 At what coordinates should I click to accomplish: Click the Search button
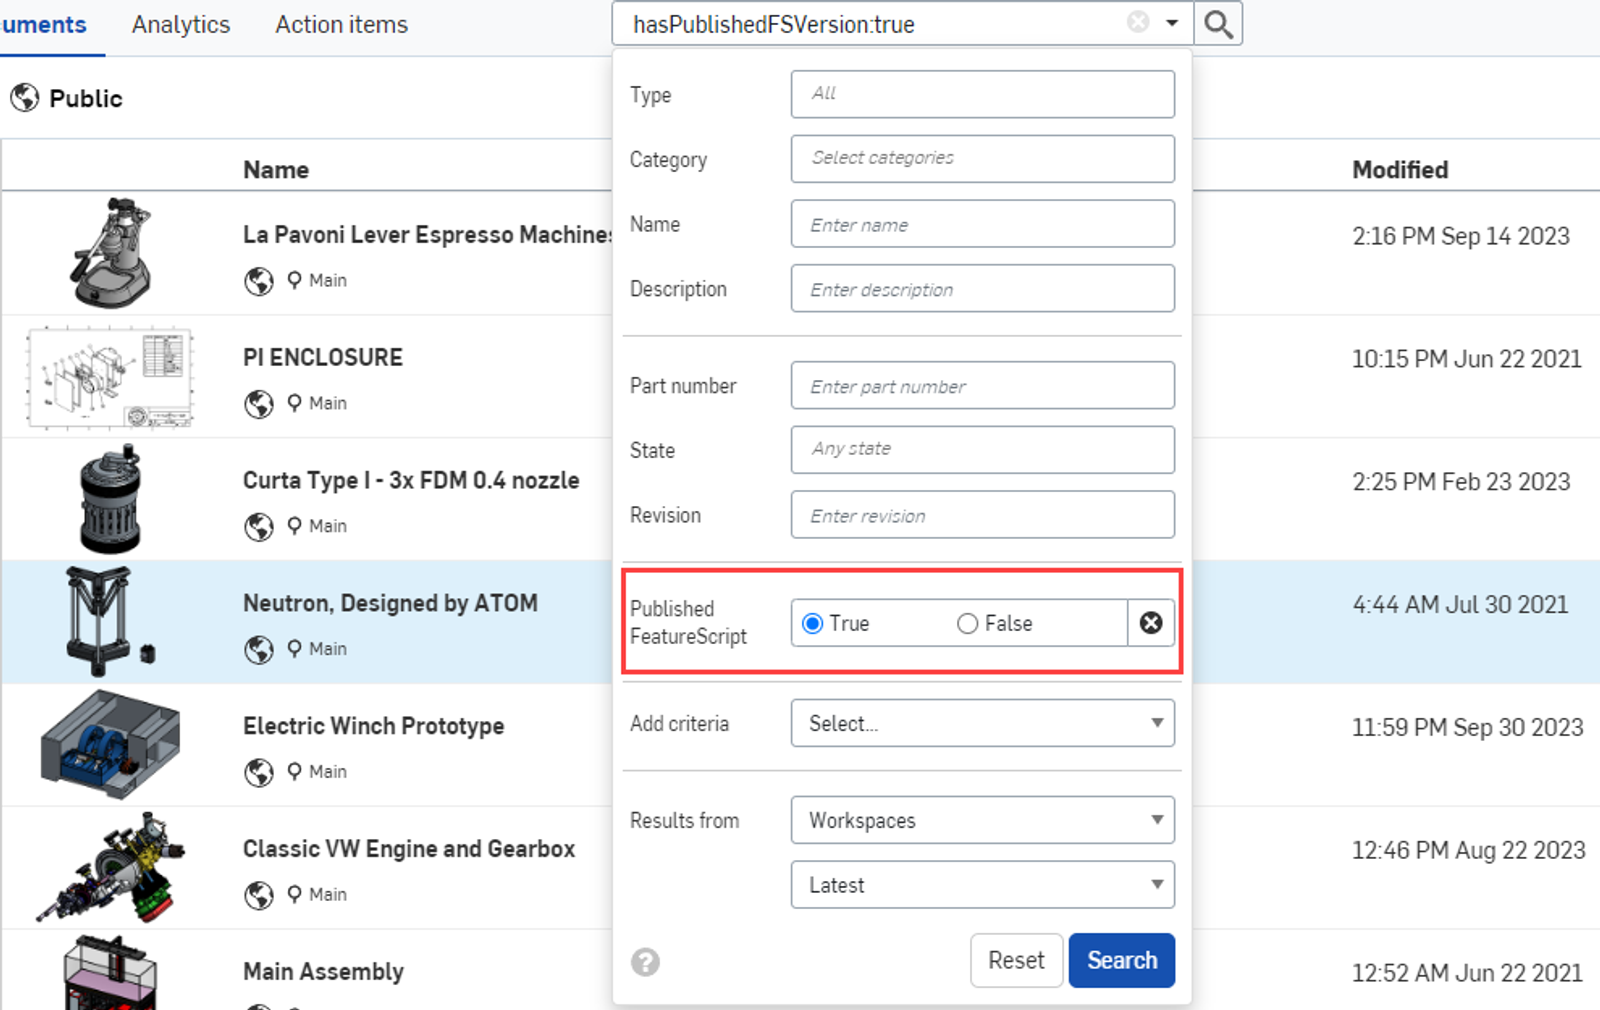click(x=1121, y=960)
